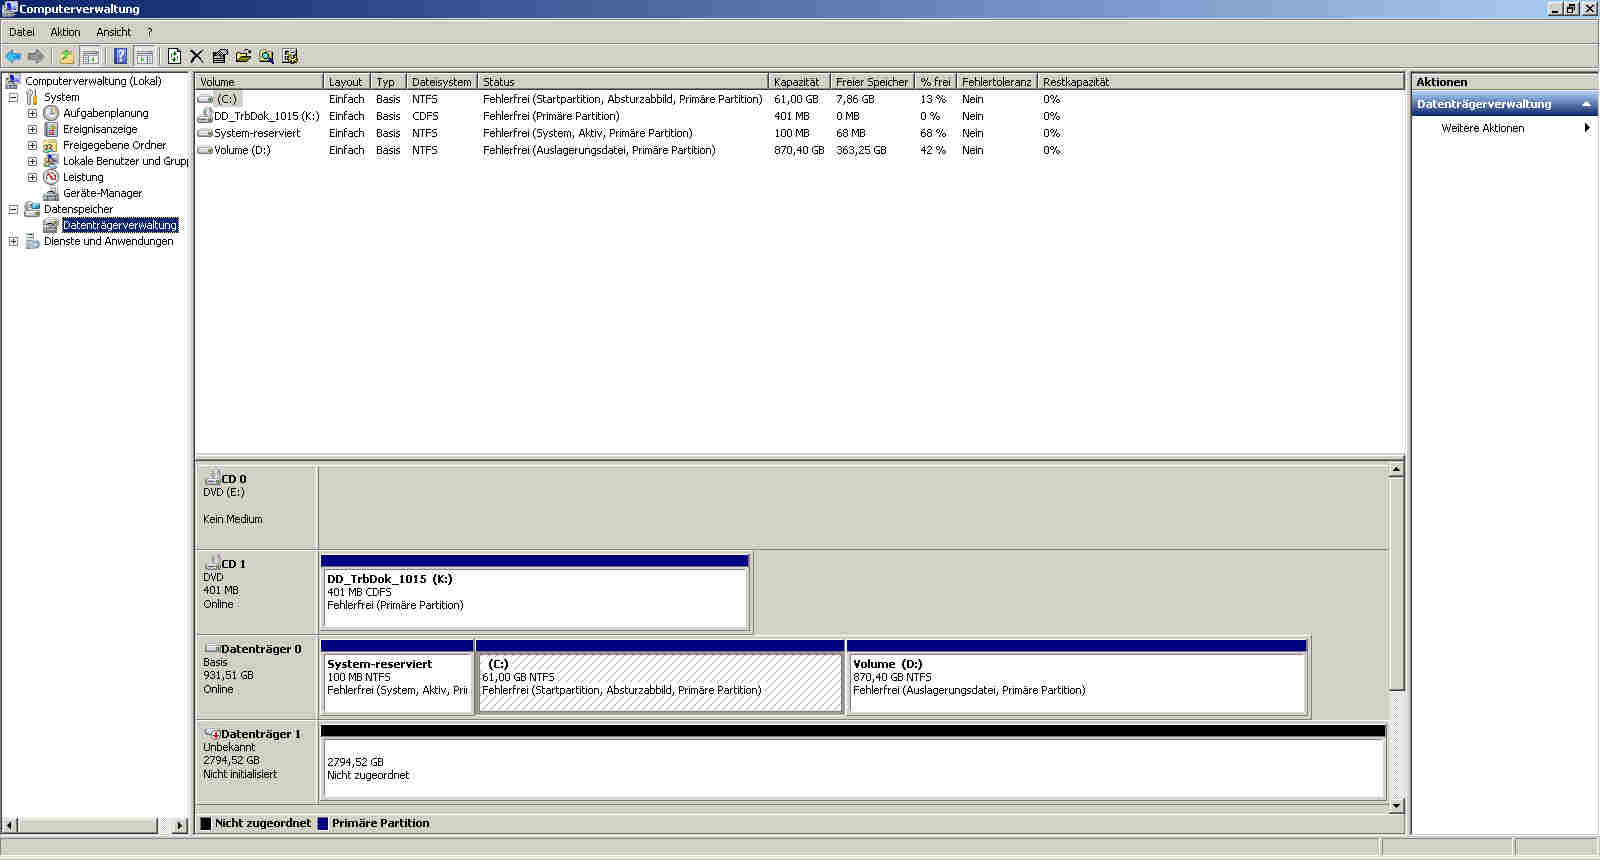The width and height of the screenshot is (1600, 860).
Task: Click the Ereignisanzeige icon in the tree
Action: [x=51, y=129]
